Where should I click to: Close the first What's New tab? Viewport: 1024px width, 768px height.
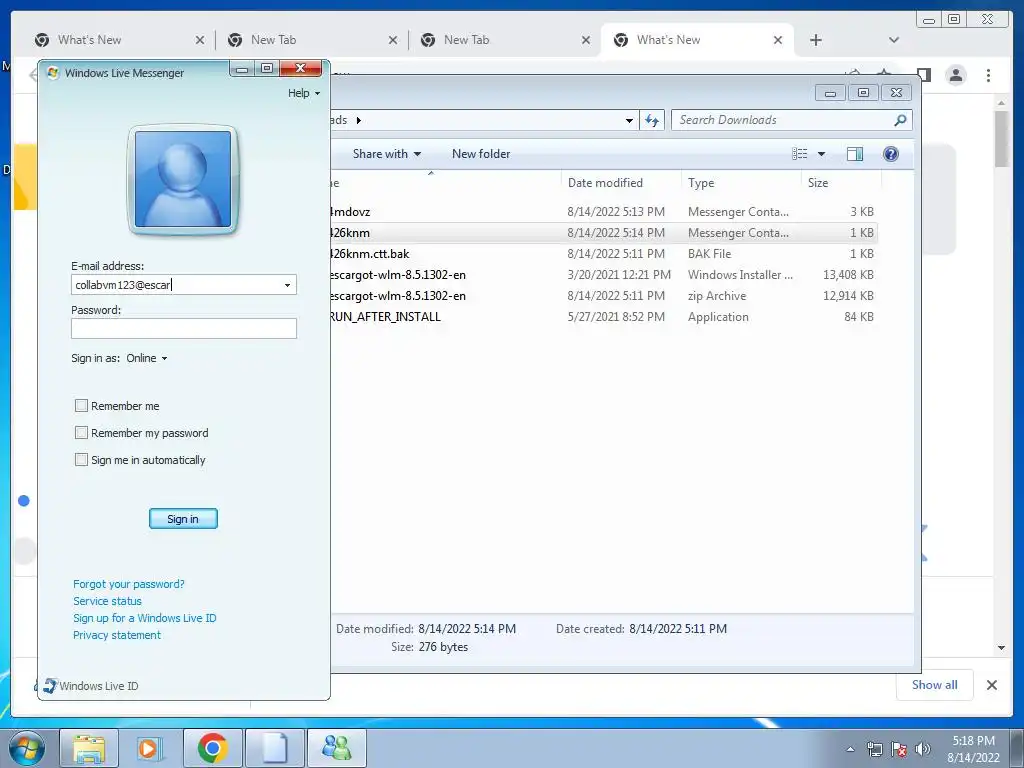click(x=200, y=40)
